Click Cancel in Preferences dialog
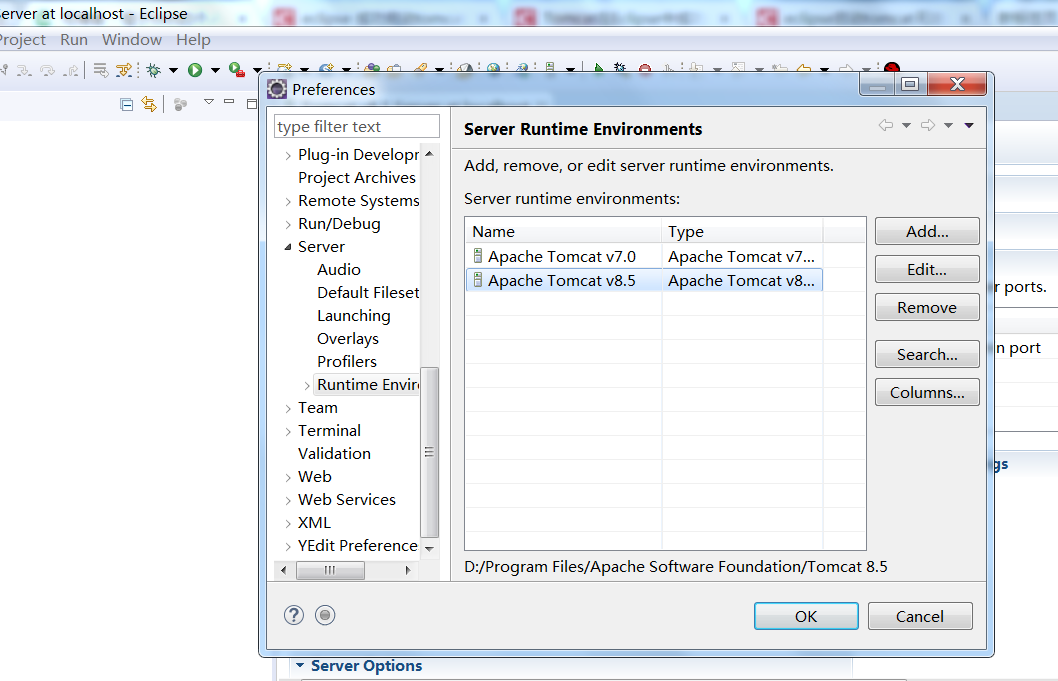The height and width of the screenshot is (681, 1058). (x=920, y=616)
